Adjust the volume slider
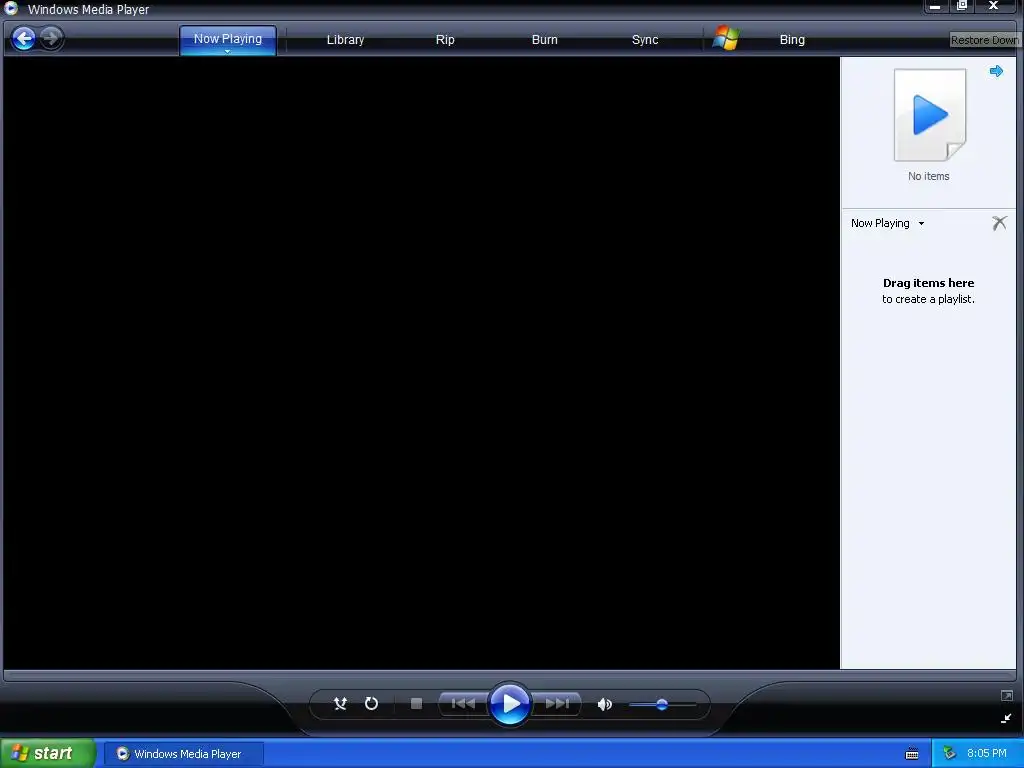 click(x=662, y=704)
